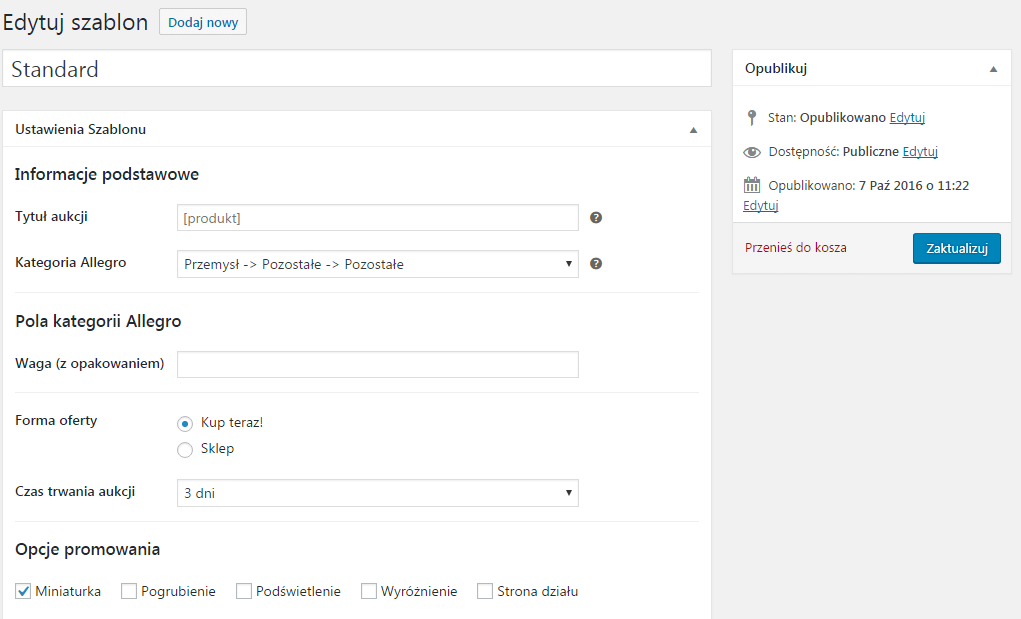This screenshot has height=619, width=1021.
Task: Click the Dodaj nowy button
Action: coord(203,22)
